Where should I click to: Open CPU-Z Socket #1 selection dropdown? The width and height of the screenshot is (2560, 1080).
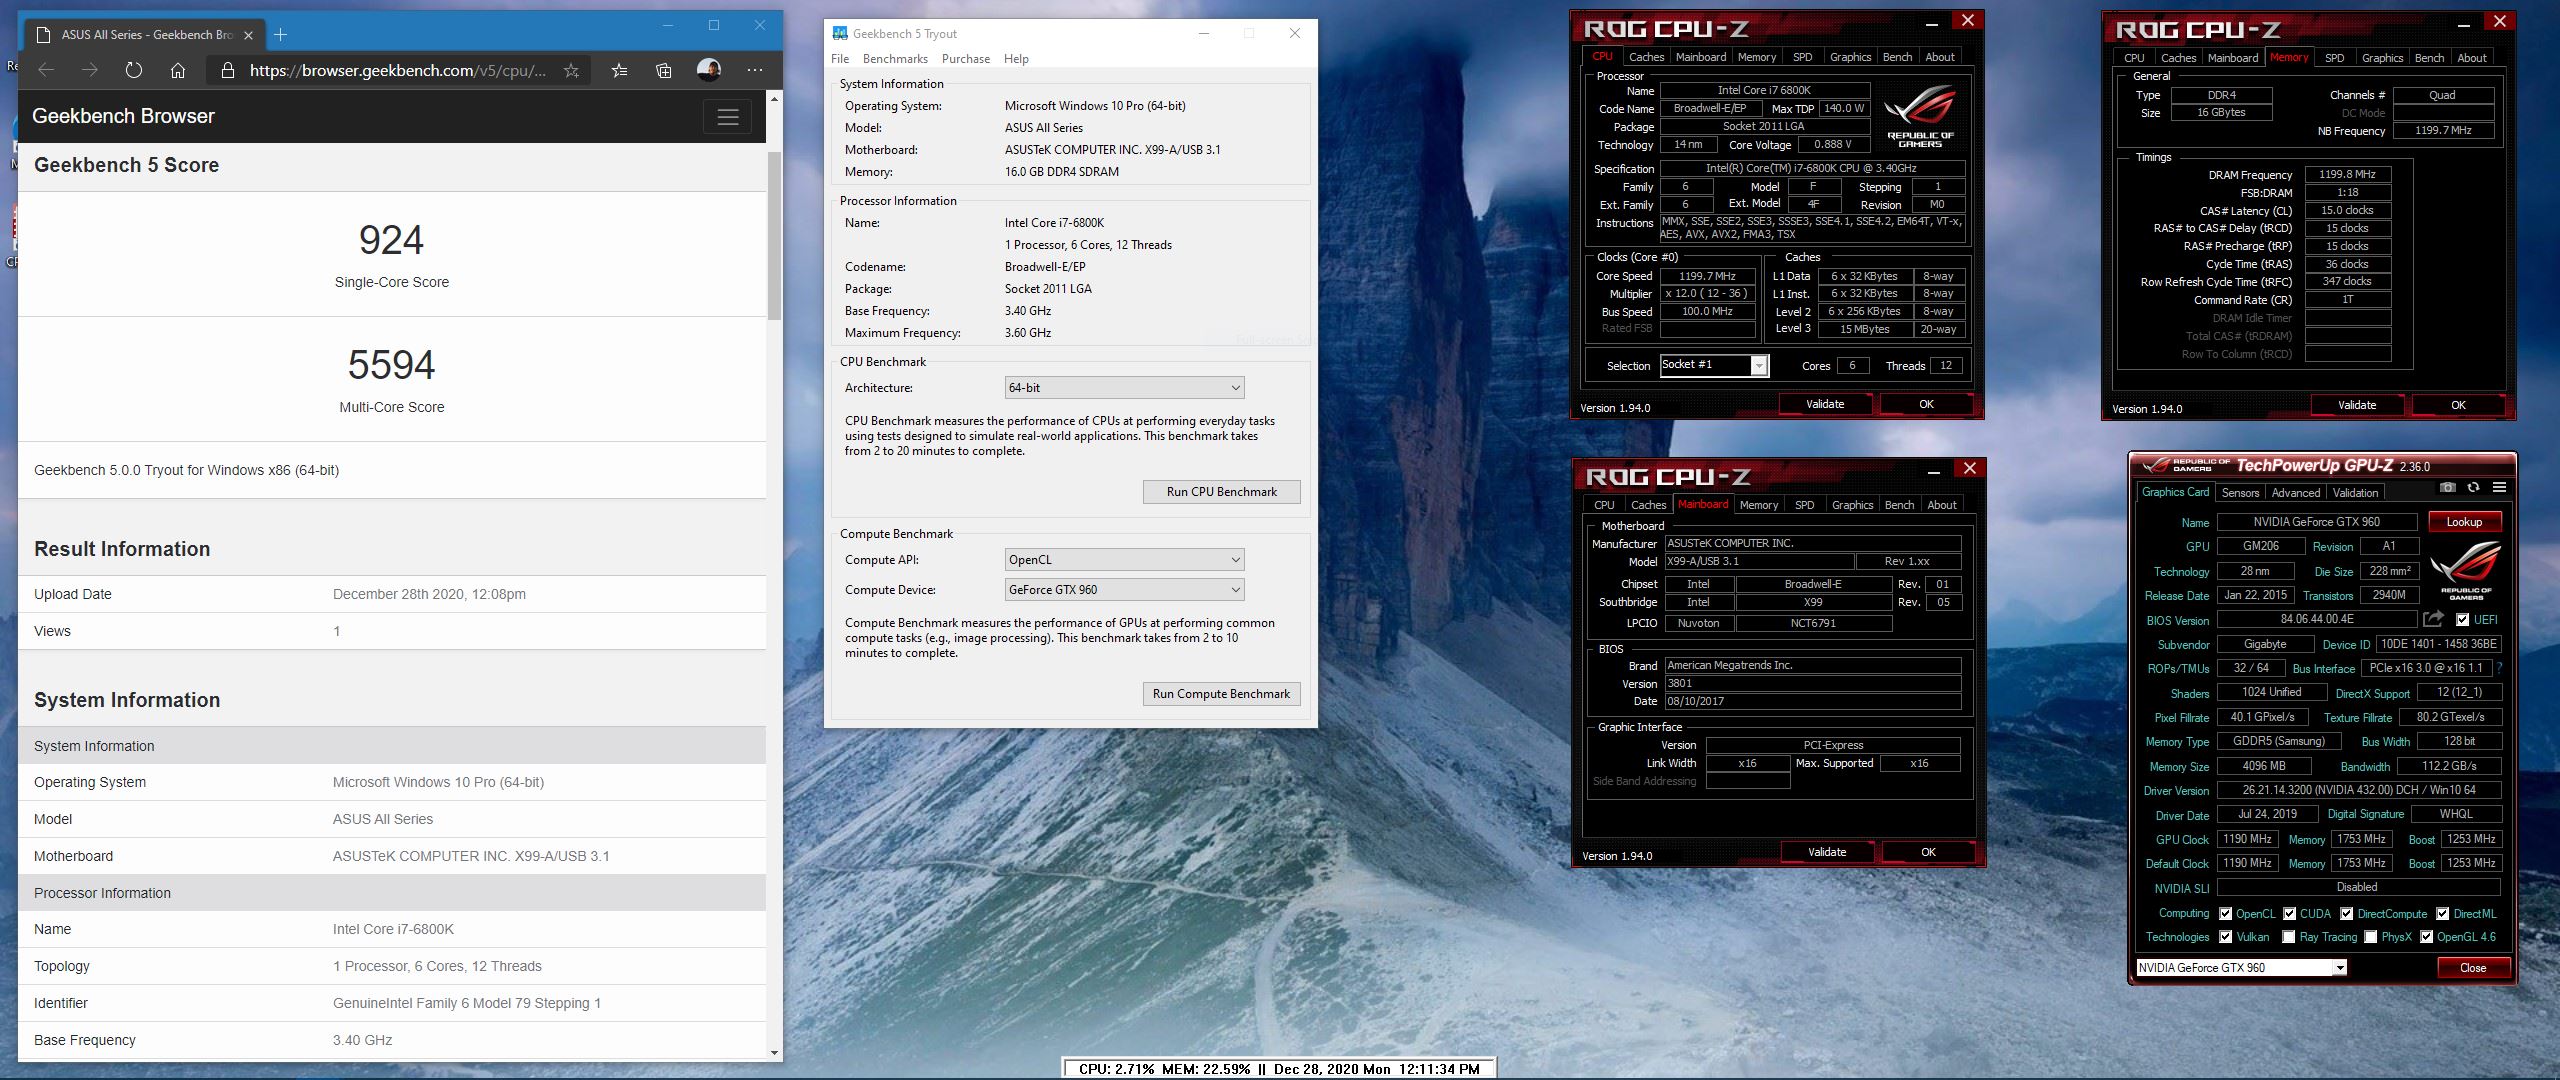[1714, 365]
